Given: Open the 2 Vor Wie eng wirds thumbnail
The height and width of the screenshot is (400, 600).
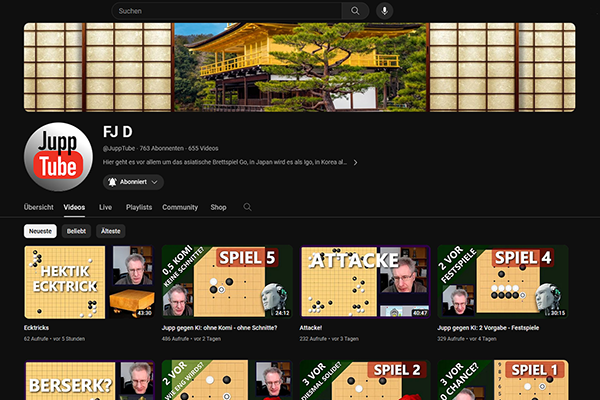Looking at the screenshot, I should tap(227, 380).
